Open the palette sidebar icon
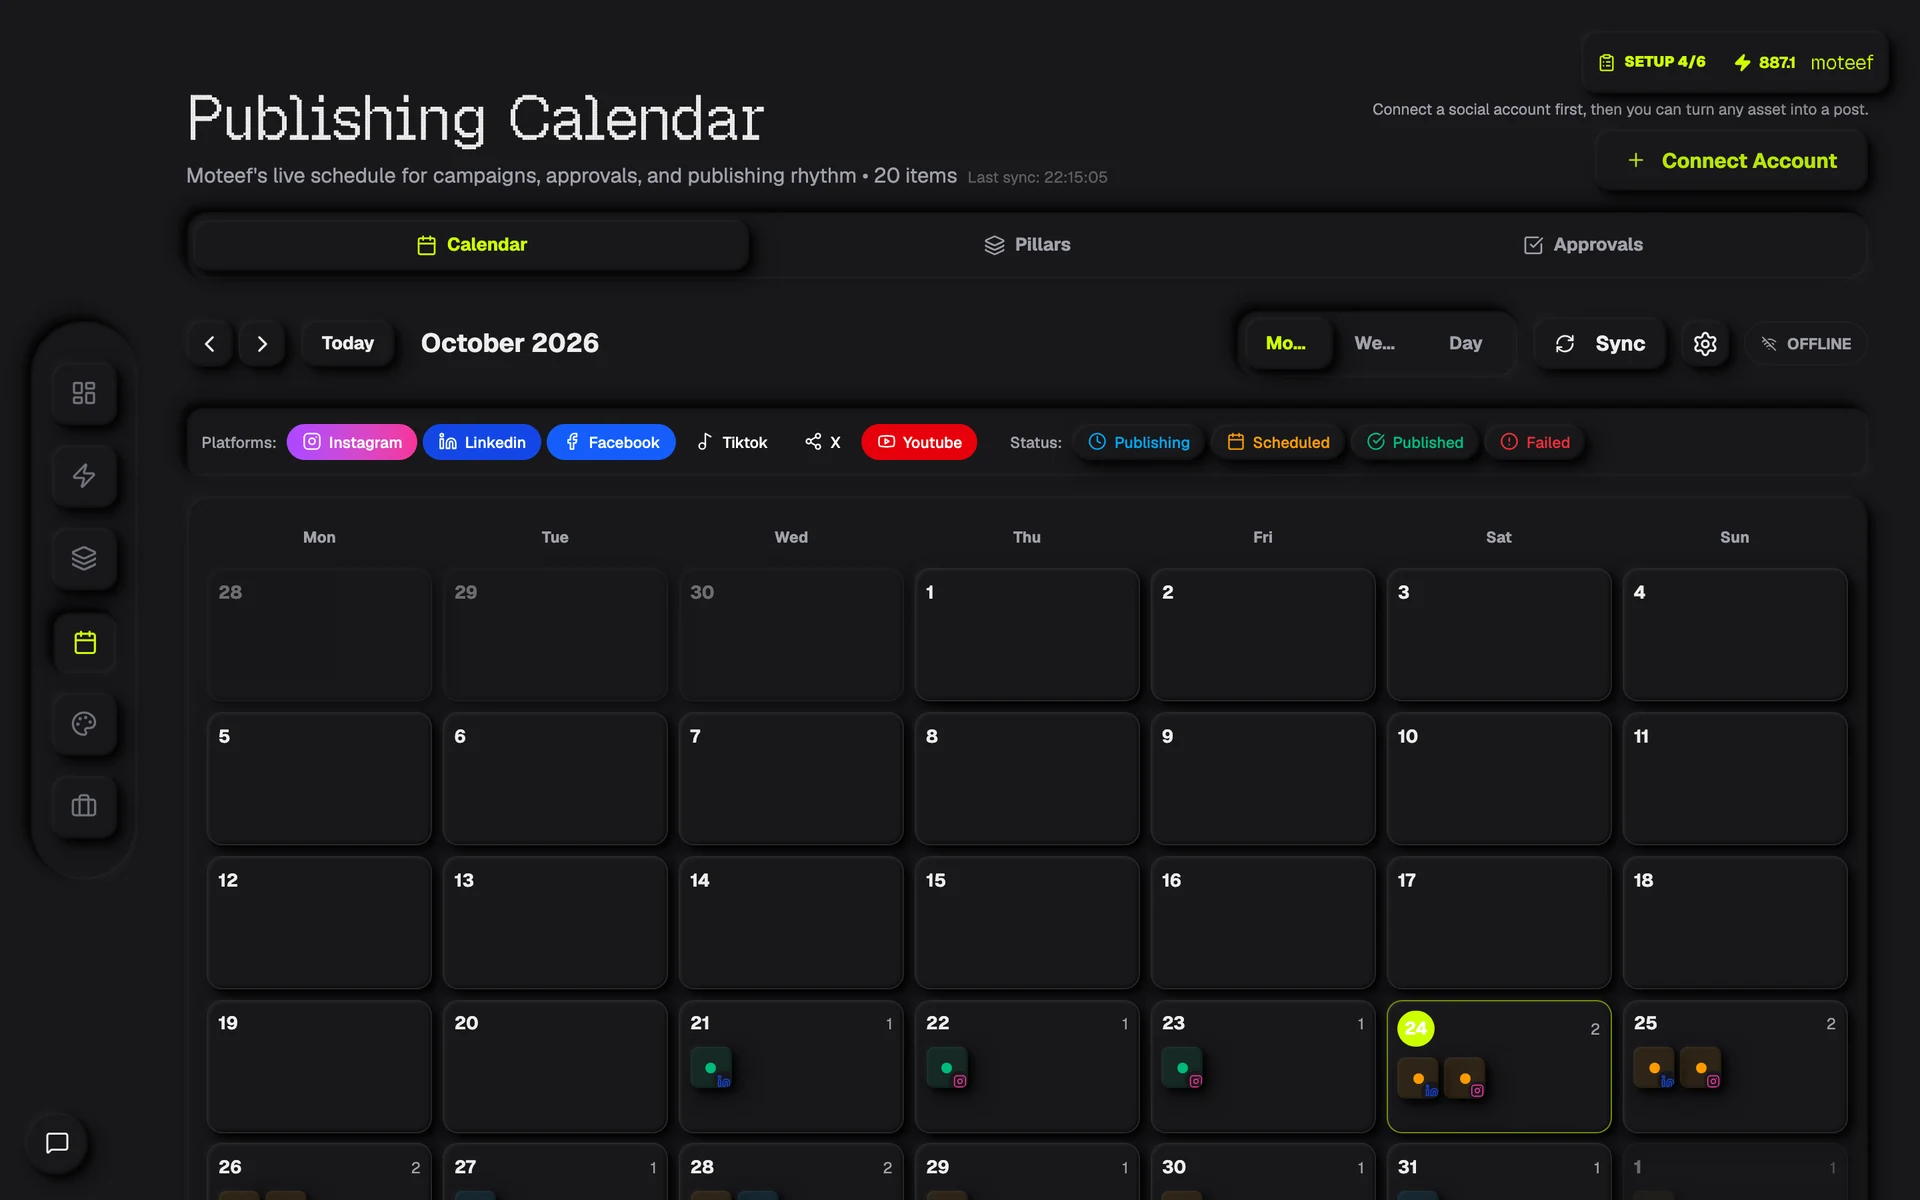The height and width of the screenshot is (1200, 1920). click(84, 723)
